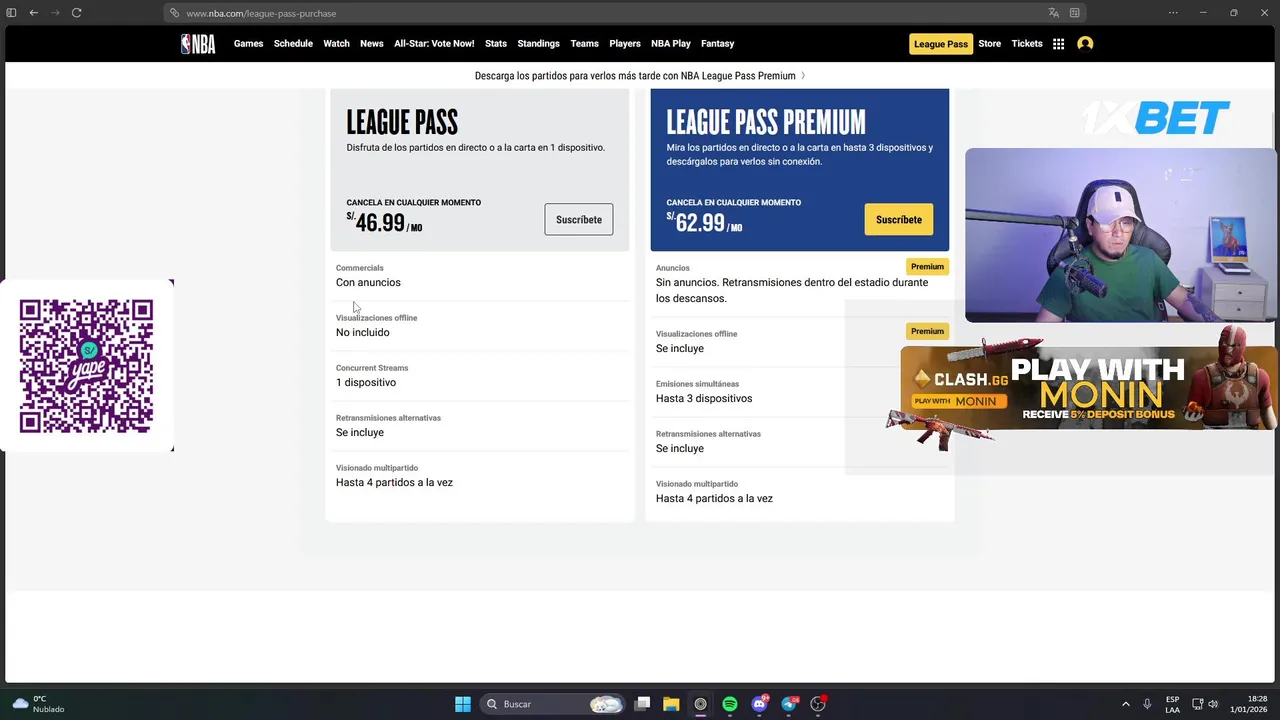Image resolution: width=1280 pixels, height=720 pixels.
Task: Click the 'Sin anuncios' premium description text
Action: click(x=792, y=291)
